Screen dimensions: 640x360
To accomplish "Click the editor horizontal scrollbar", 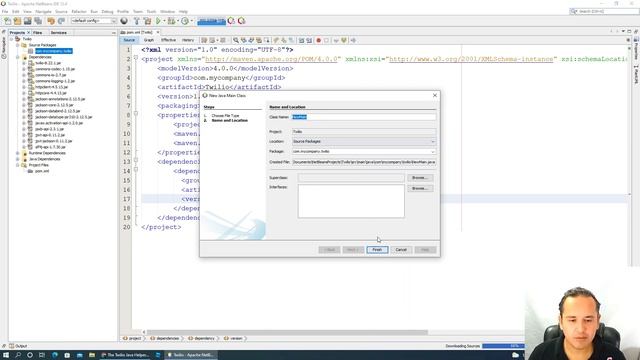I will (287, 332).
